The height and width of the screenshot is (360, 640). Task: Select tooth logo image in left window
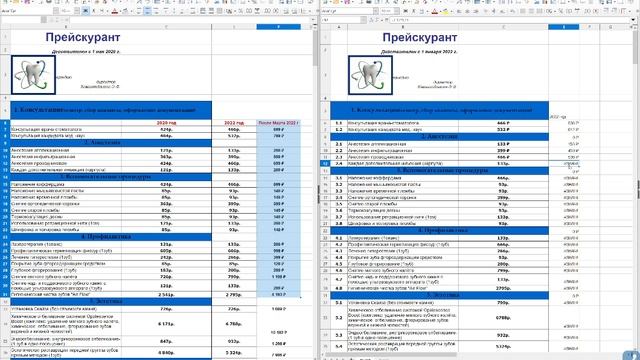point(33,75)
